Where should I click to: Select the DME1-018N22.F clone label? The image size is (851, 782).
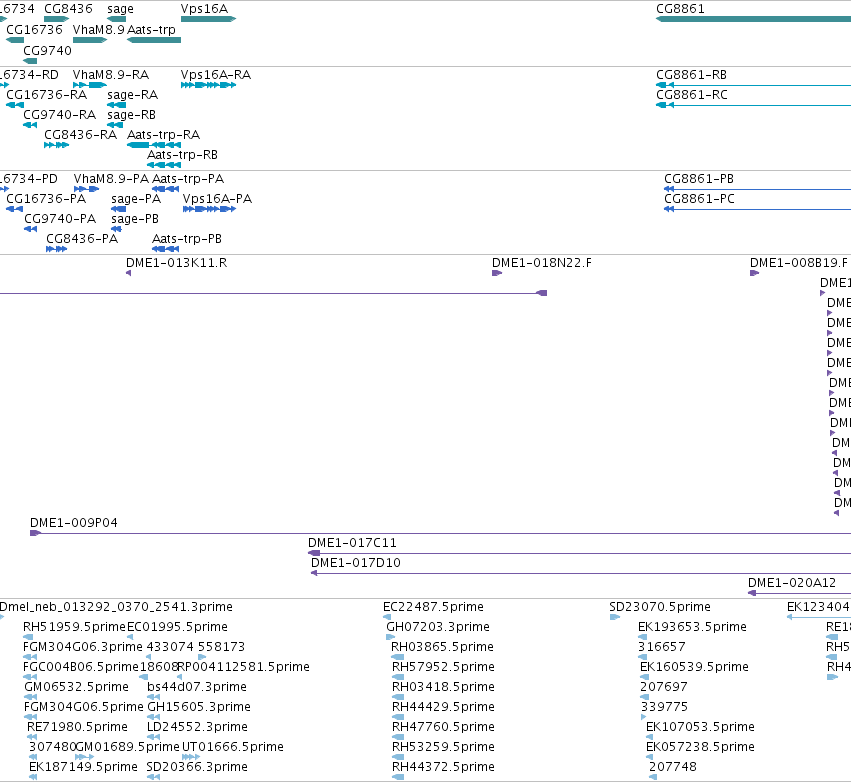542,263
